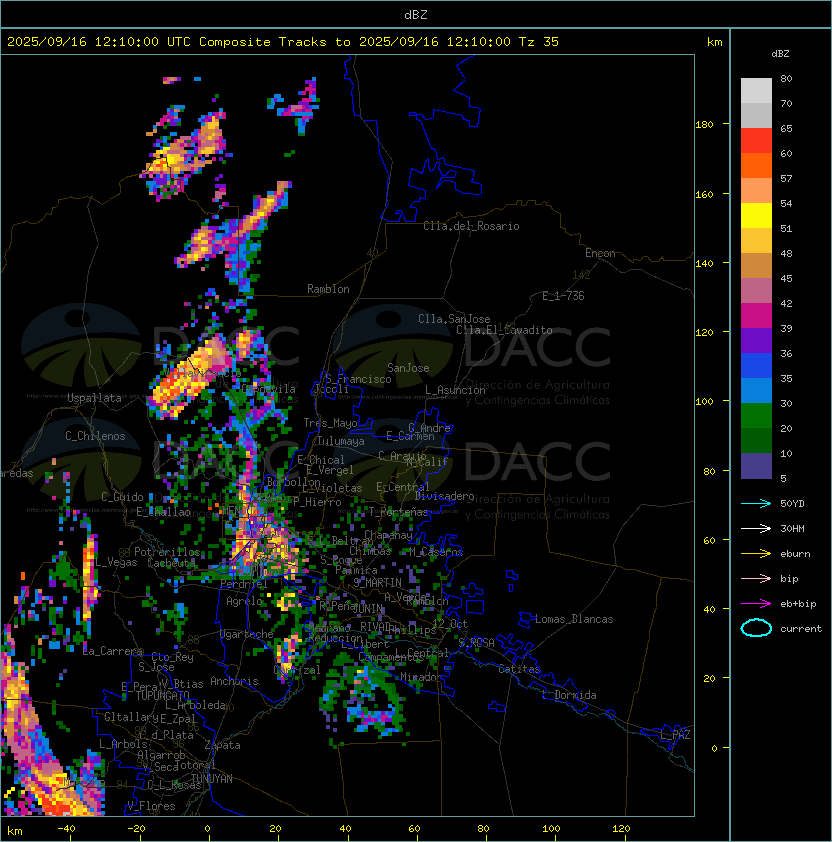Click the magenta eb+bip arrow in legend
This screenshot has width=832, height=842.
[x=756, y=604]
